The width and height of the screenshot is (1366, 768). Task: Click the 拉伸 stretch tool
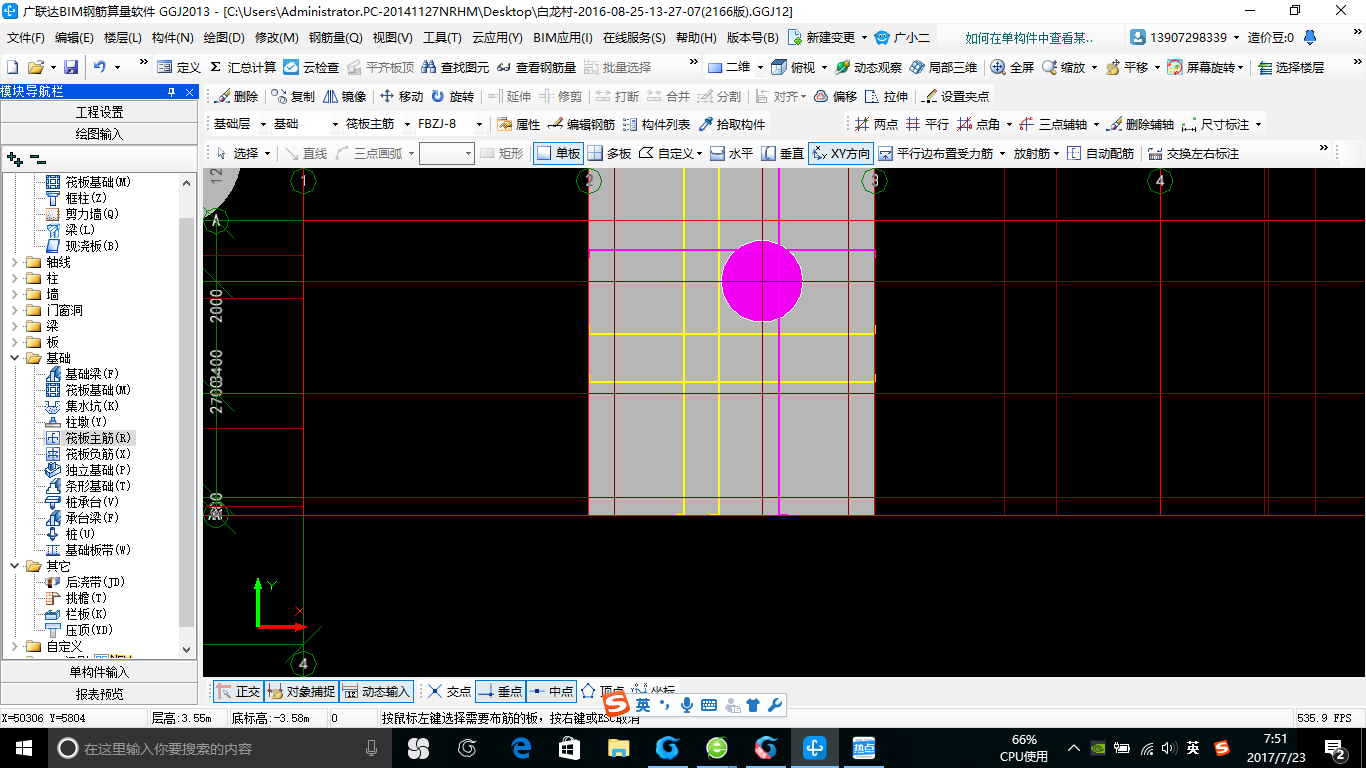click(887, 97)
